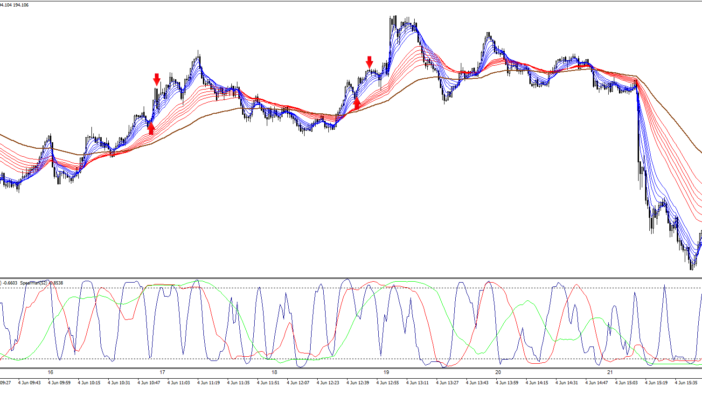The width and height of the screenshot is (702, 395).
Task: Select the hour marker 16
Action: coord(50,372)
